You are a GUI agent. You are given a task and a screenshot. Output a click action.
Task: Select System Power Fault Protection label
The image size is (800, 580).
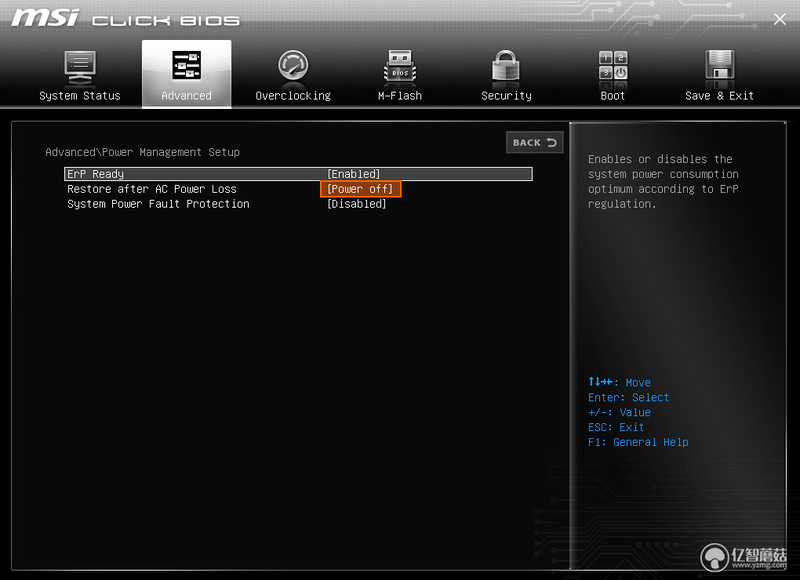click(x=158, y=204)
